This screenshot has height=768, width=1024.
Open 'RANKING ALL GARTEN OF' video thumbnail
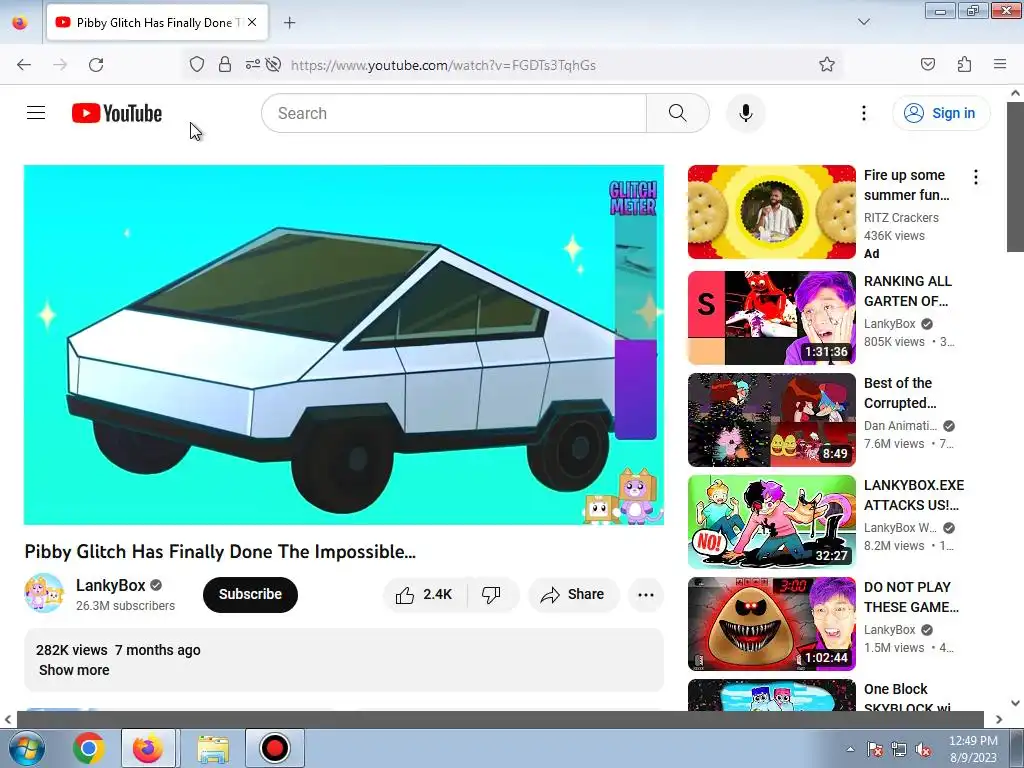(771, 318)
